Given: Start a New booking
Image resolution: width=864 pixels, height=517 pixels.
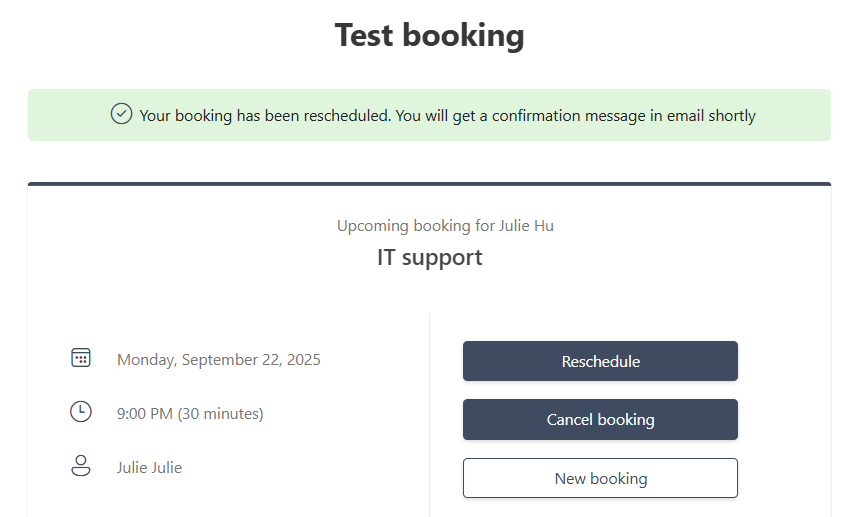Looking at the screenshot, I should [x=600, y=478].
